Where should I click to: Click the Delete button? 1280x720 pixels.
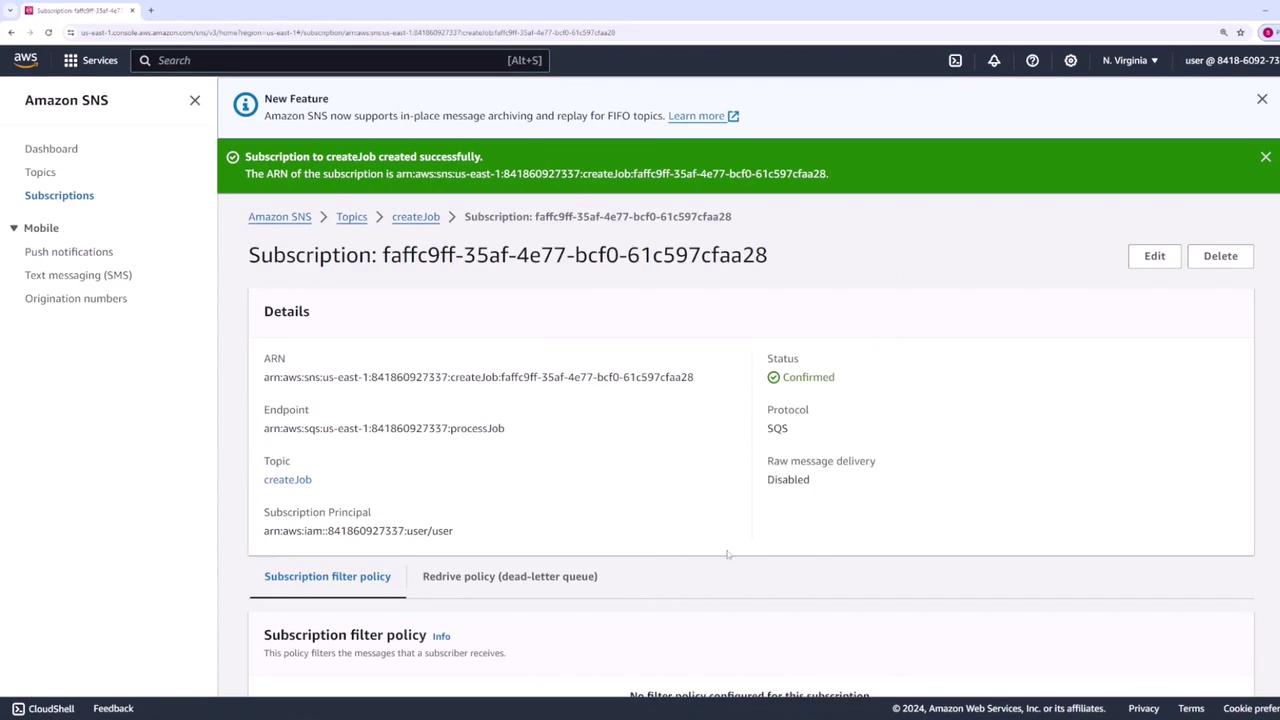1220,256
